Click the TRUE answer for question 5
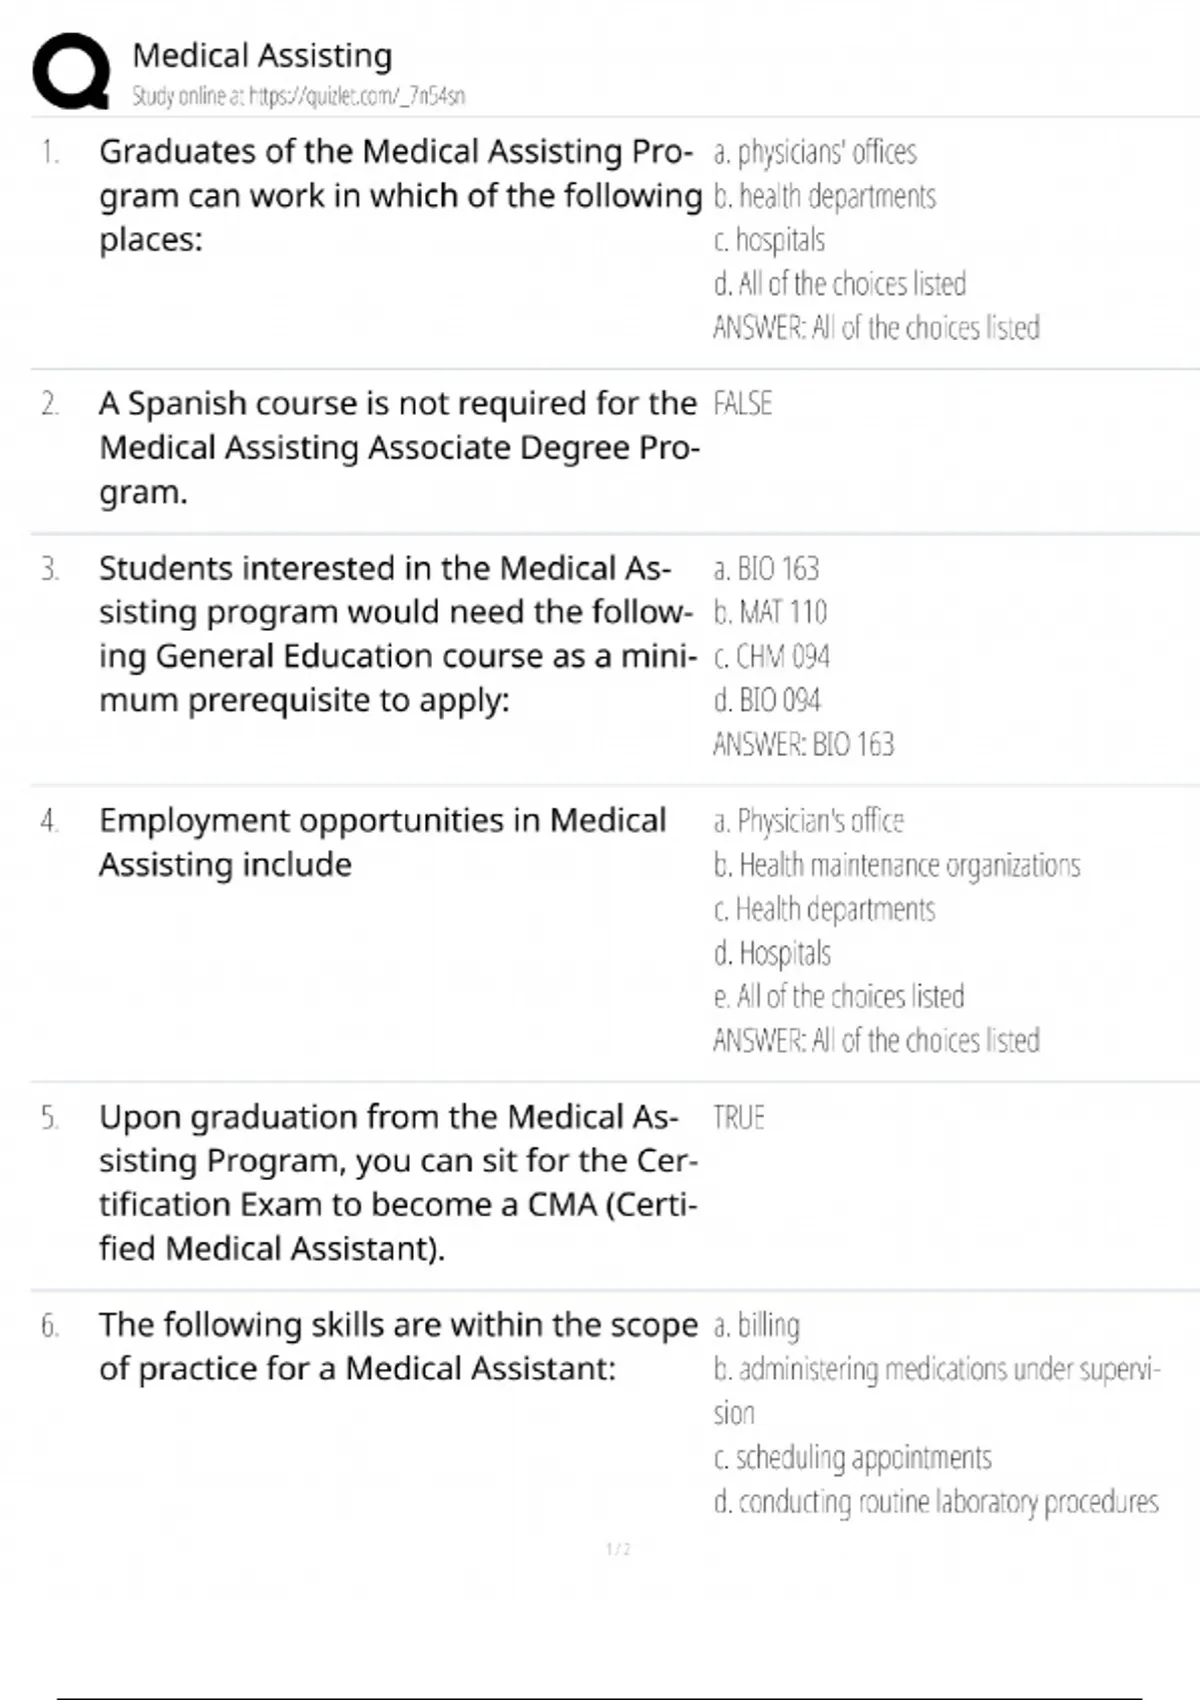This screenshot has height=1700, width=1200. coord(739,1117)
